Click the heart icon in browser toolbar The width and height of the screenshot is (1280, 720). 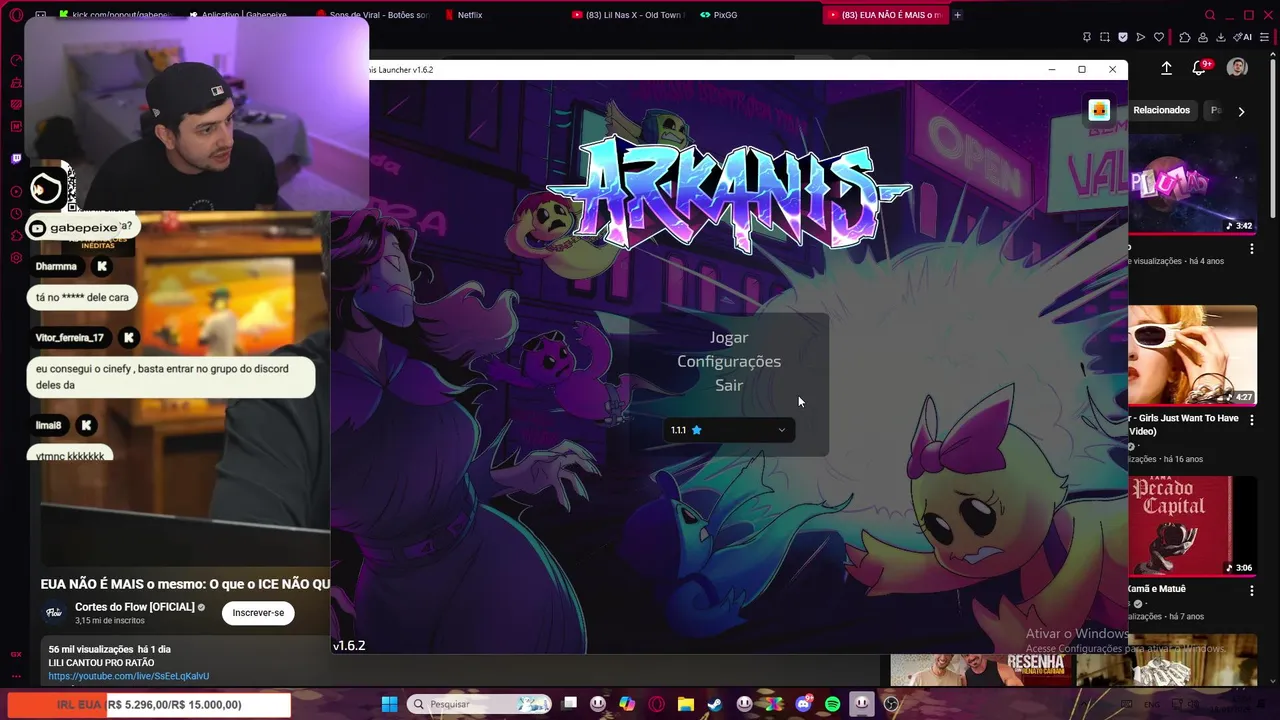click(1159, 37)
